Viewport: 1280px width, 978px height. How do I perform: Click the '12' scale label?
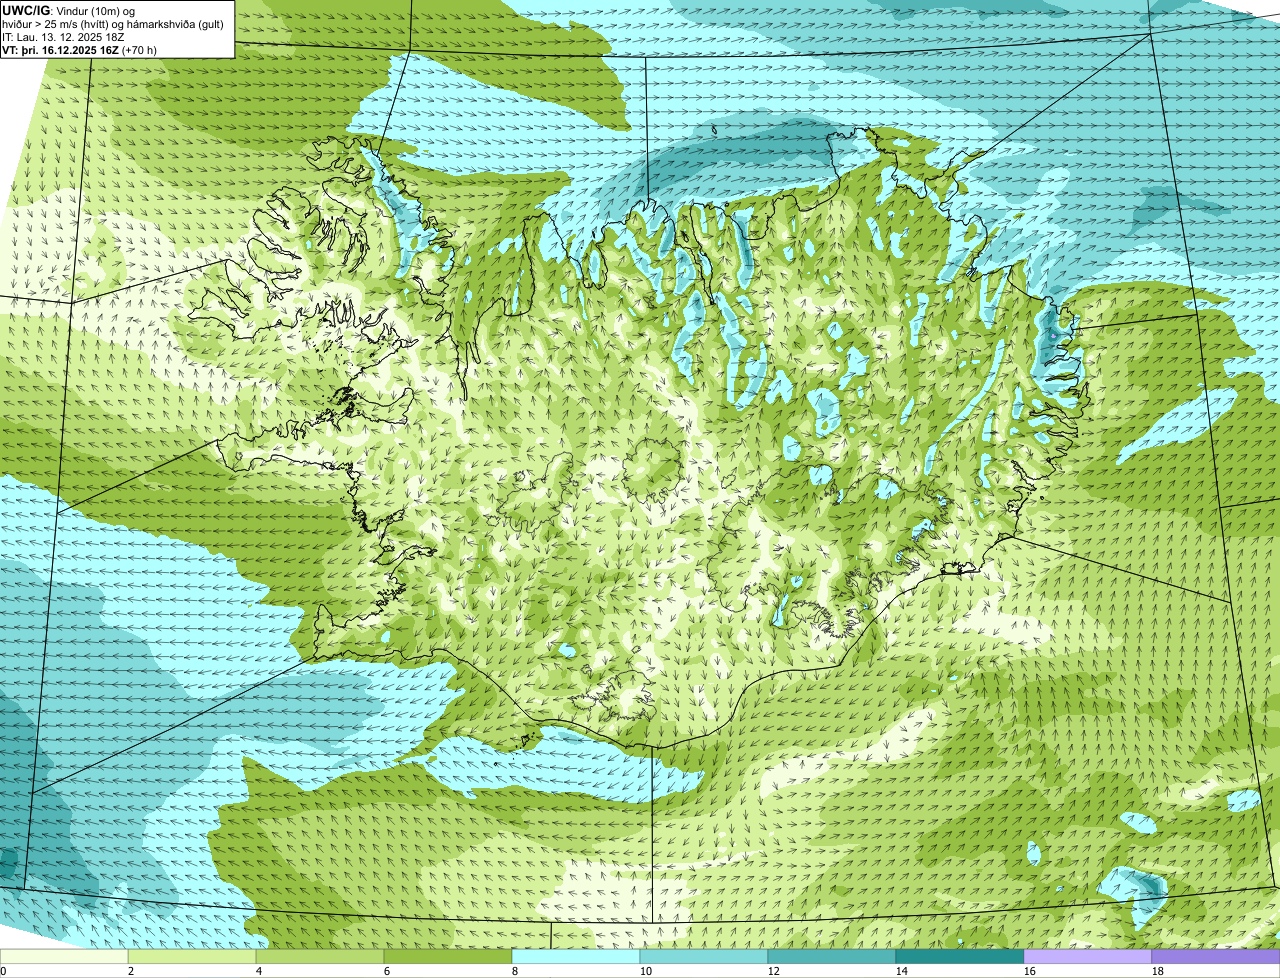click(774, 971)
